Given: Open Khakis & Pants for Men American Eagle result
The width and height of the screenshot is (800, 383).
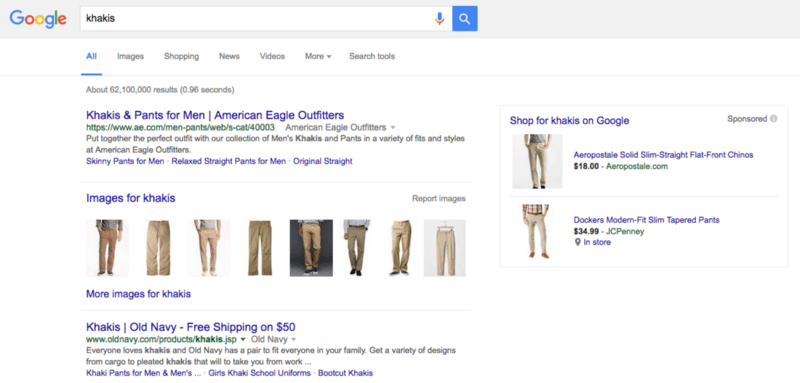Looking at the screenshot, I should pos(215,115).
